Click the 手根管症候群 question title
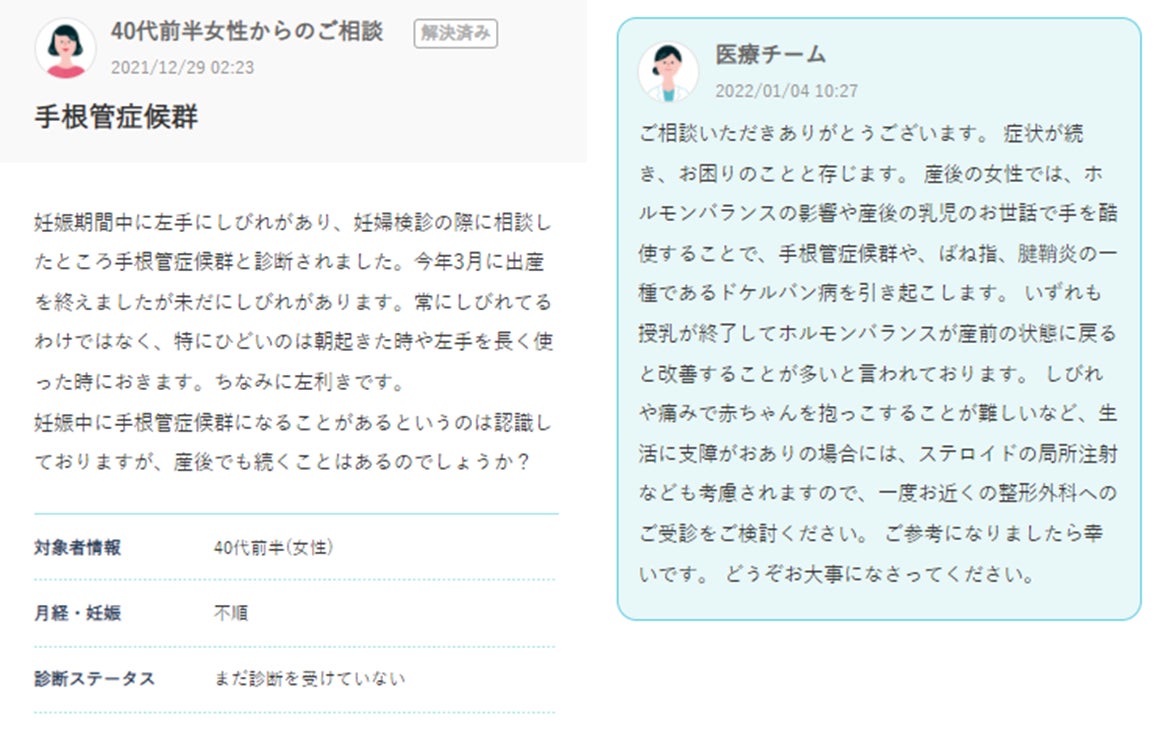The height and width of the screenshot is (729, 1159). pos(116,117)
